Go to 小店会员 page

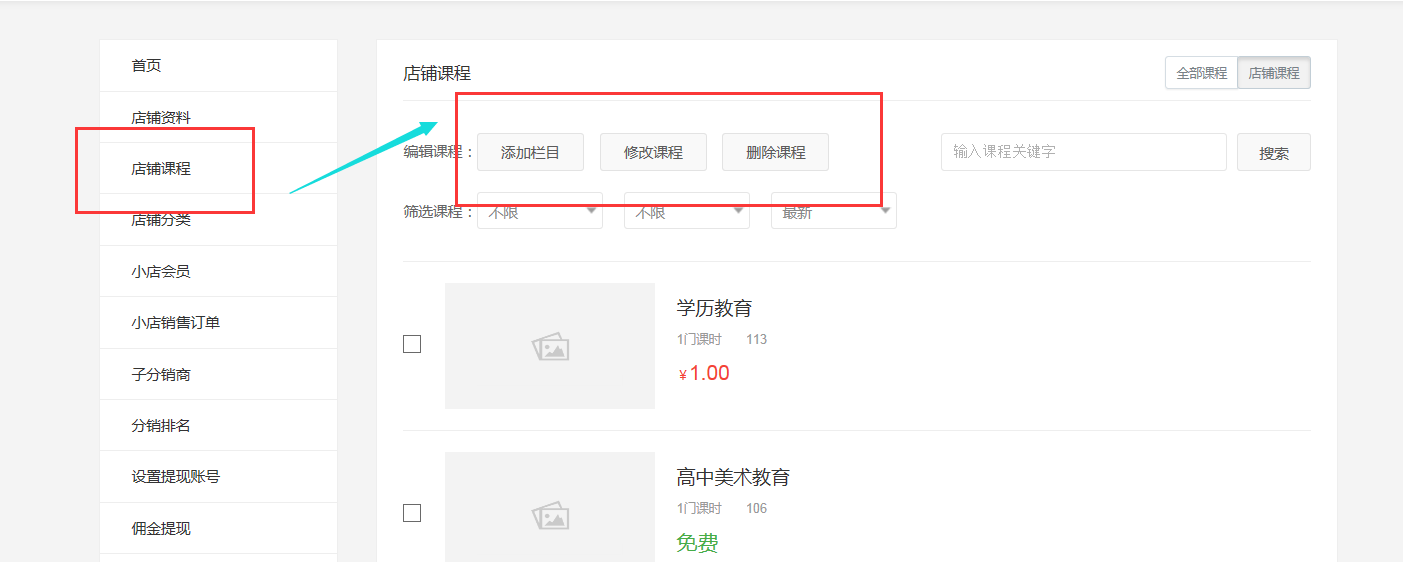[x=218, y=272]
